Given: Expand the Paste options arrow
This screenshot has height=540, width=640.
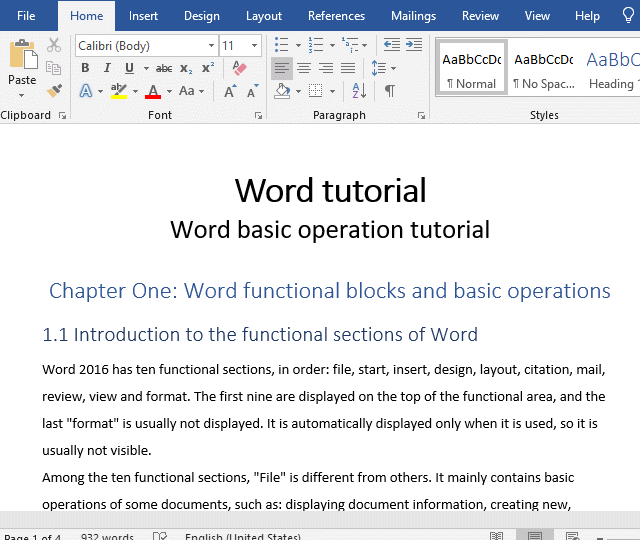Looking at the screenshot, I should (x=22, y=95).
